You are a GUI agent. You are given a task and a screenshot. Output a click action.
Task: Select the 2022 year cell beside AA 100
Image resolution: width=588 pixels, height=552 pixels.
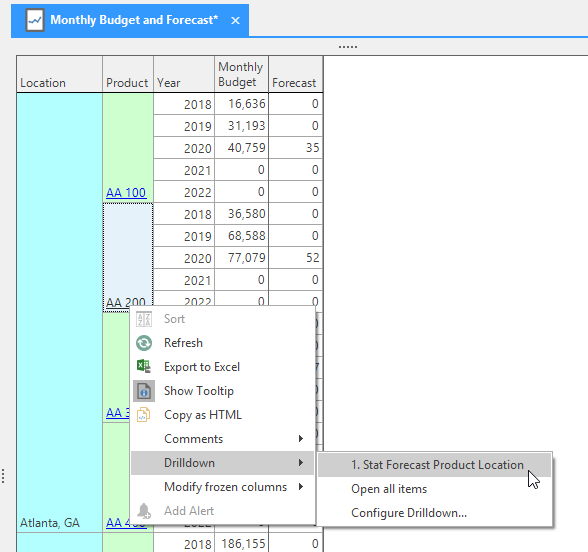pos(184,192)
